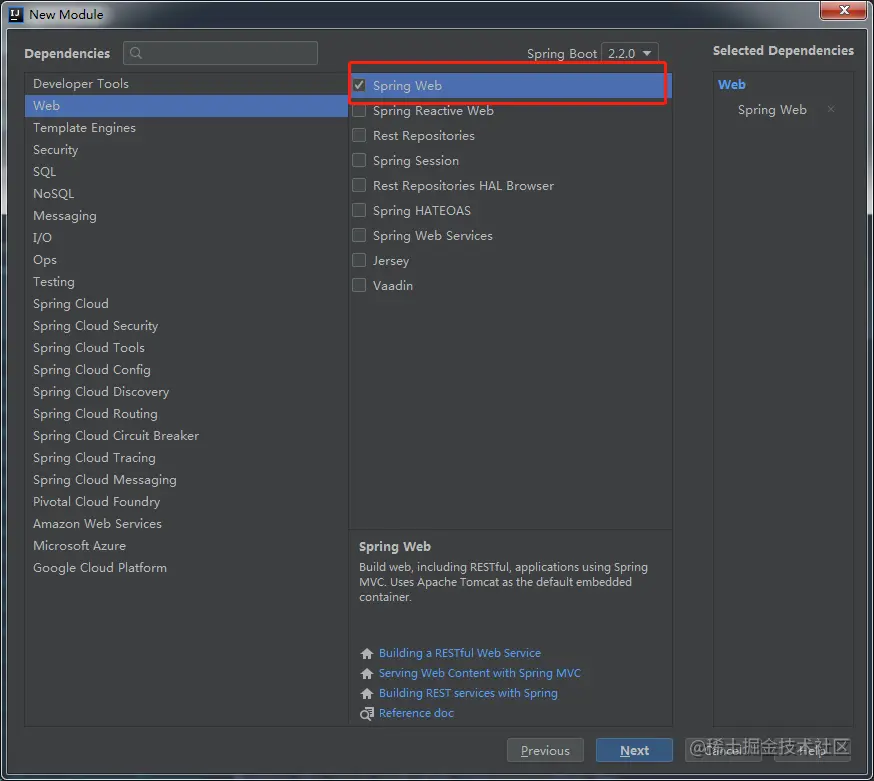
Task: Open Google Cloud Platform category
Action: pyautogui.click(x=186, y=568)
